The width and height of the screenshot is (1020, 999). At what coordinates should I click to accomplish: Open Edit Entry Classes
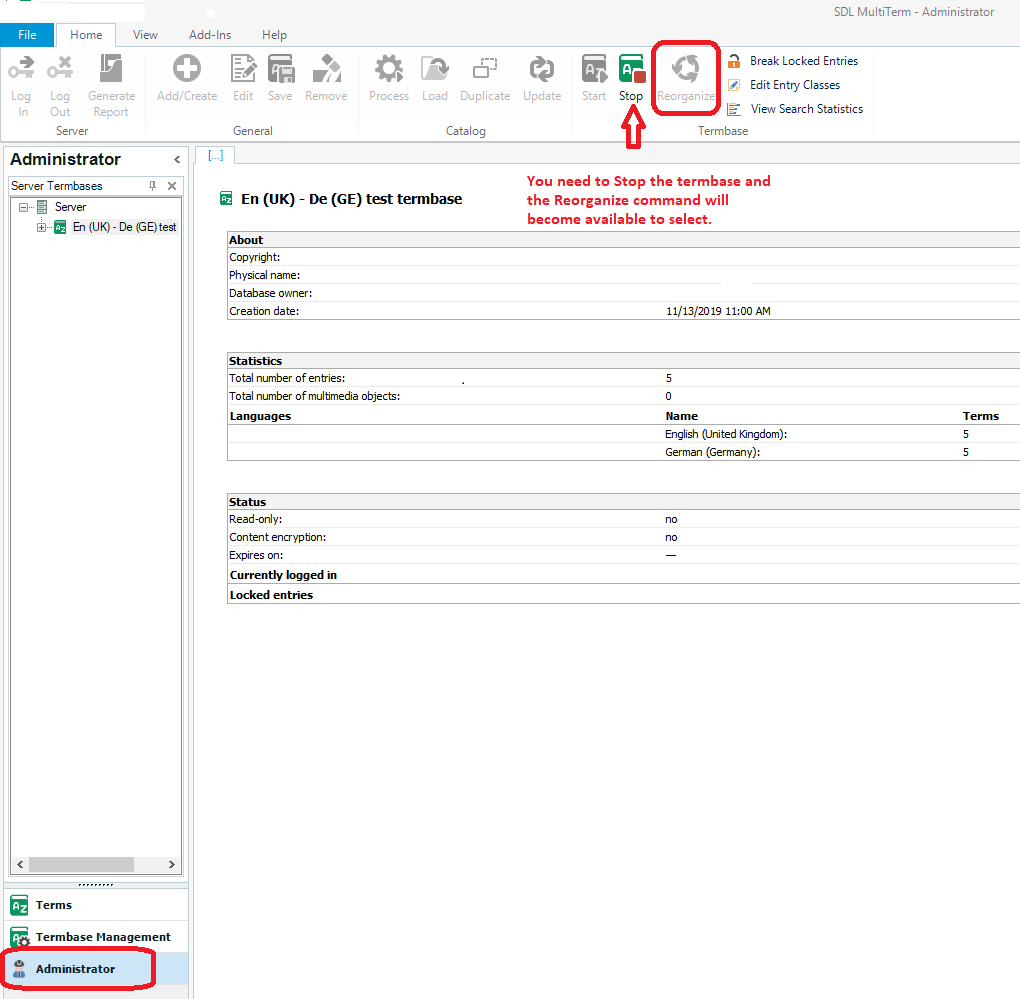794,85
